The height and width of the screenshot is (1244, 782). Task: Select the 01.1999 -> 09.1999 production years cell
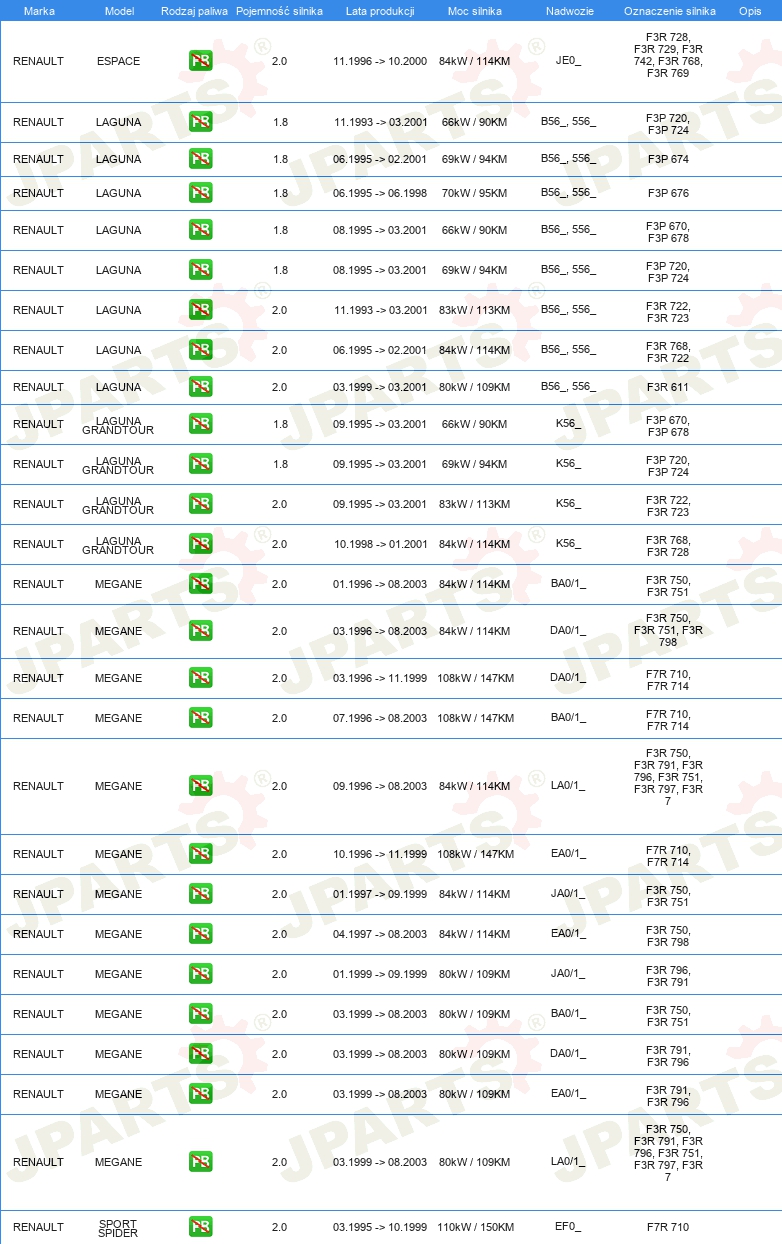pyautogui.click(x=380, y=974)
